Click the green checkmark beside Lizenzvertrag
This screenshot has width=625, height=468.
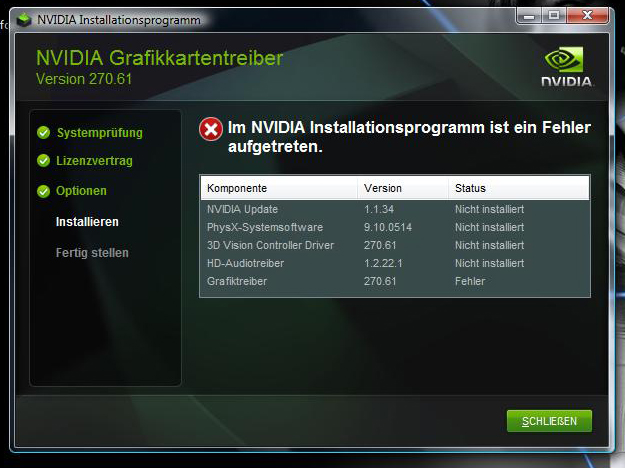pos(43,161)
